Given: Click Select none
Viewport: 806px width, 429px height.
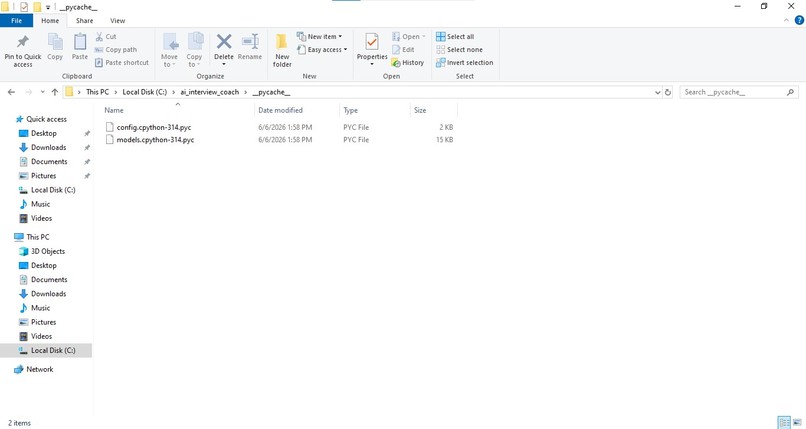Looking at the screenshot, I should (460, 50).
